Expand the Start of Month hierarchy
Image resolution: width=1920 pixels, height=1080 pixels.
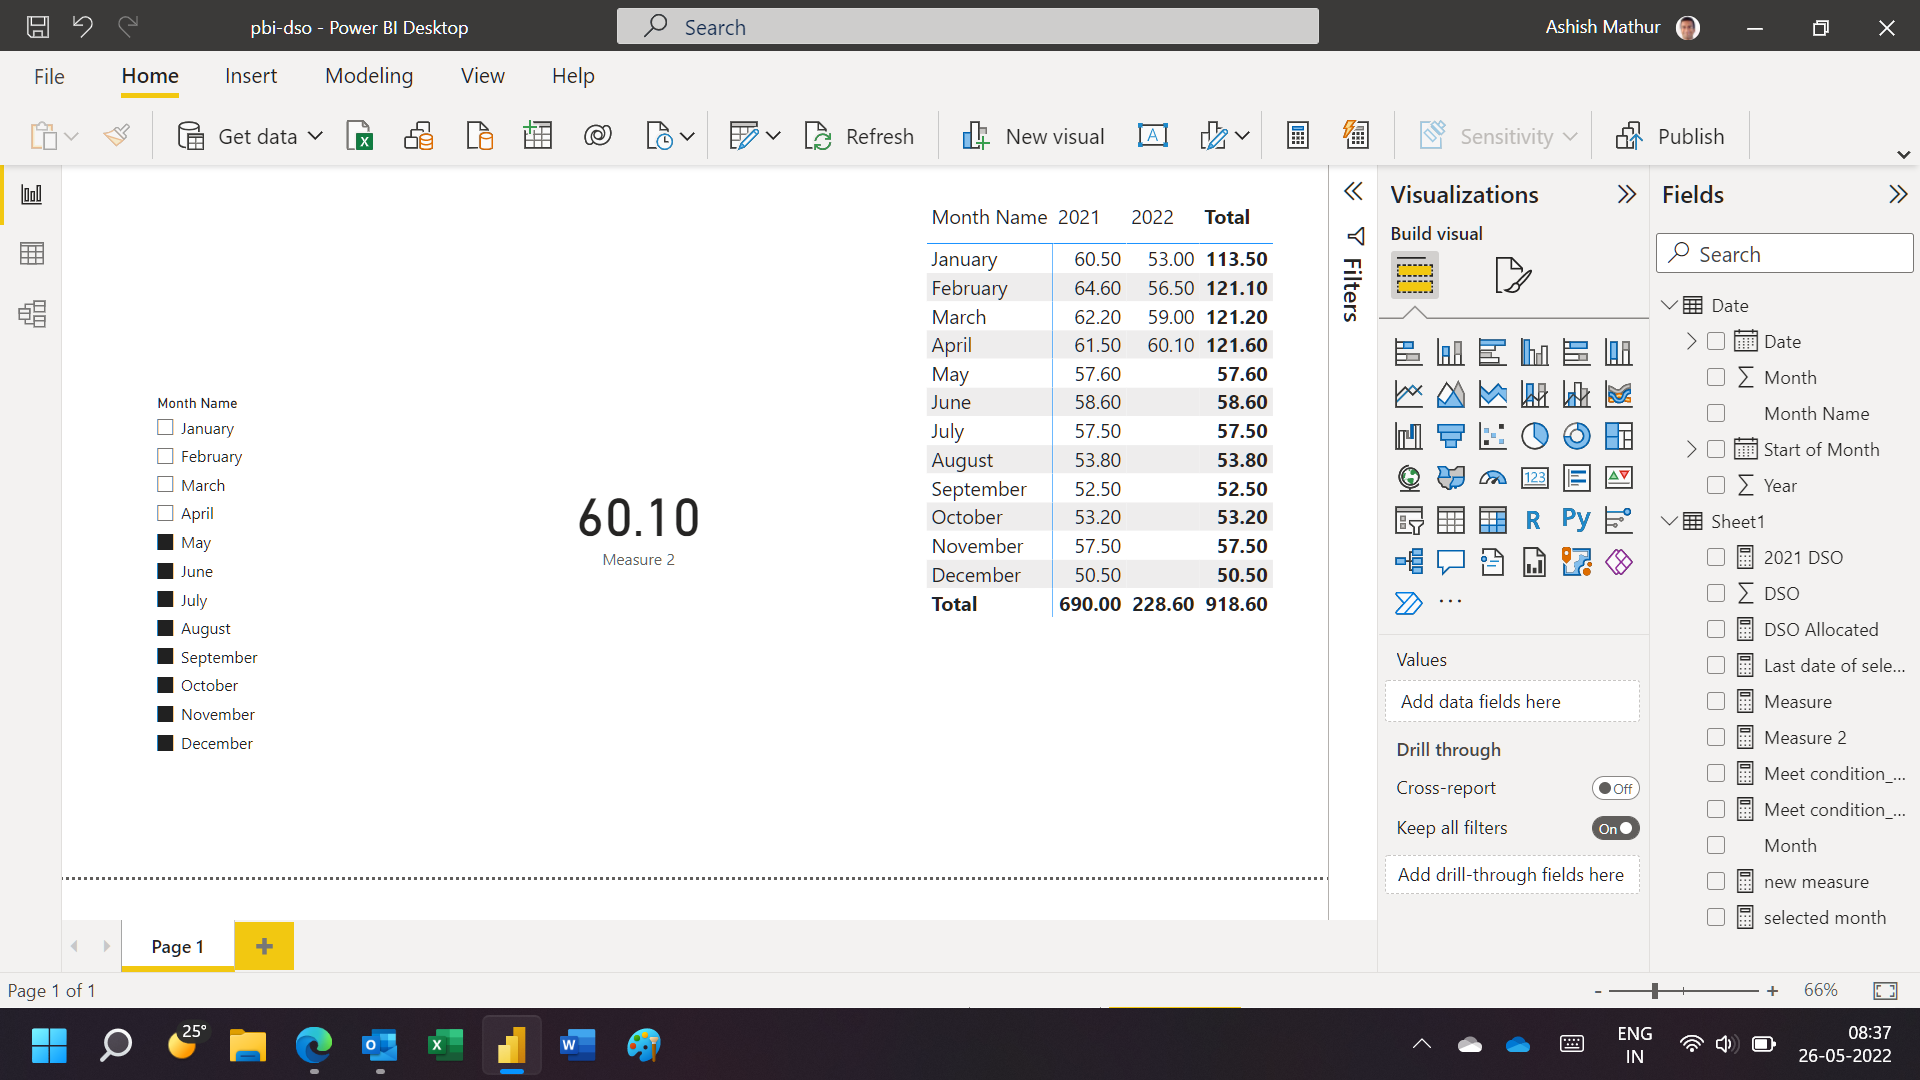coord(1691,449)
